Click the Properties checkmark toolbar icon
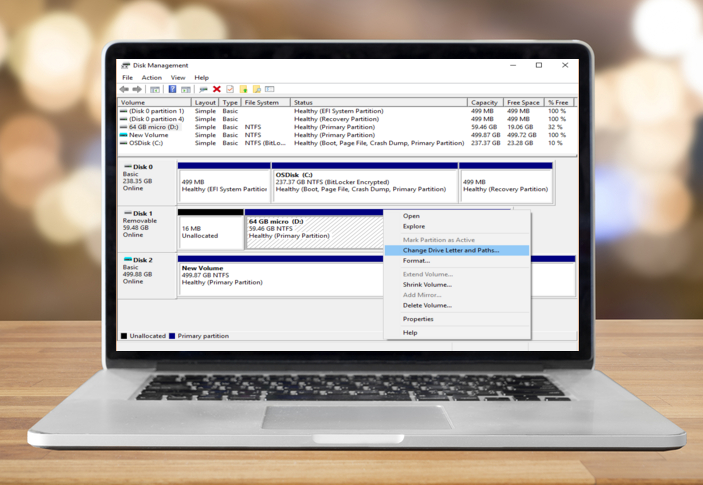The width and height of the screenshot is (703, 485). coord(230,89)
